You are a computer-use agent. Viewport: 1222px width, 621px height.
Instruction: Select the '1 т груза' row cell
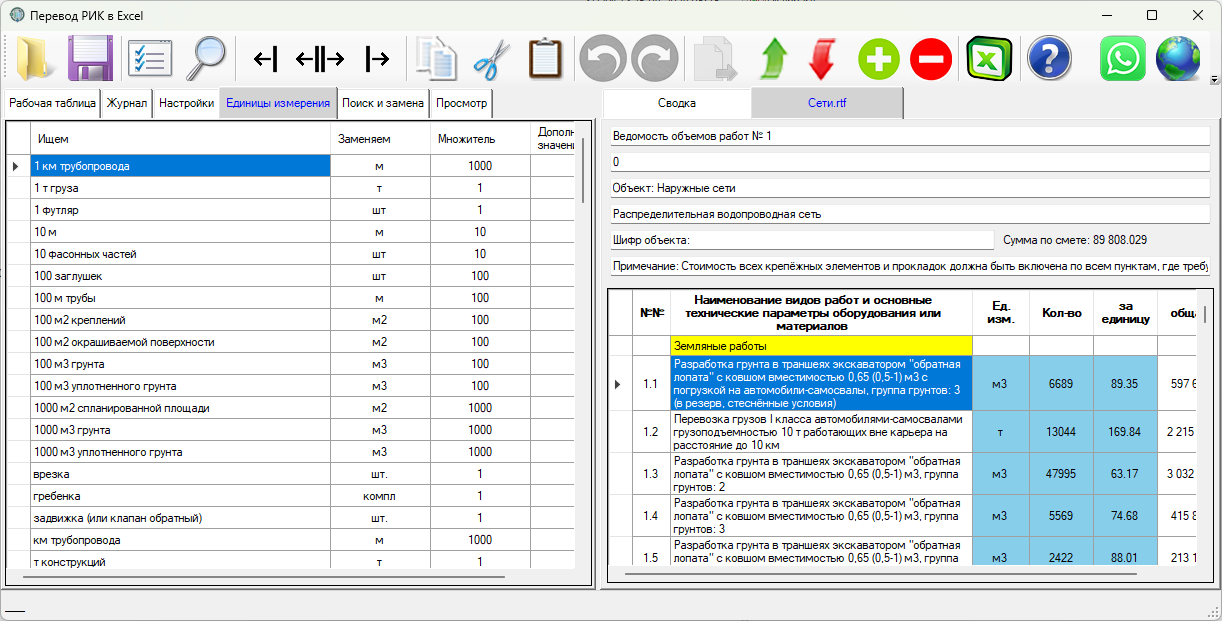click(x=180, y=188)
